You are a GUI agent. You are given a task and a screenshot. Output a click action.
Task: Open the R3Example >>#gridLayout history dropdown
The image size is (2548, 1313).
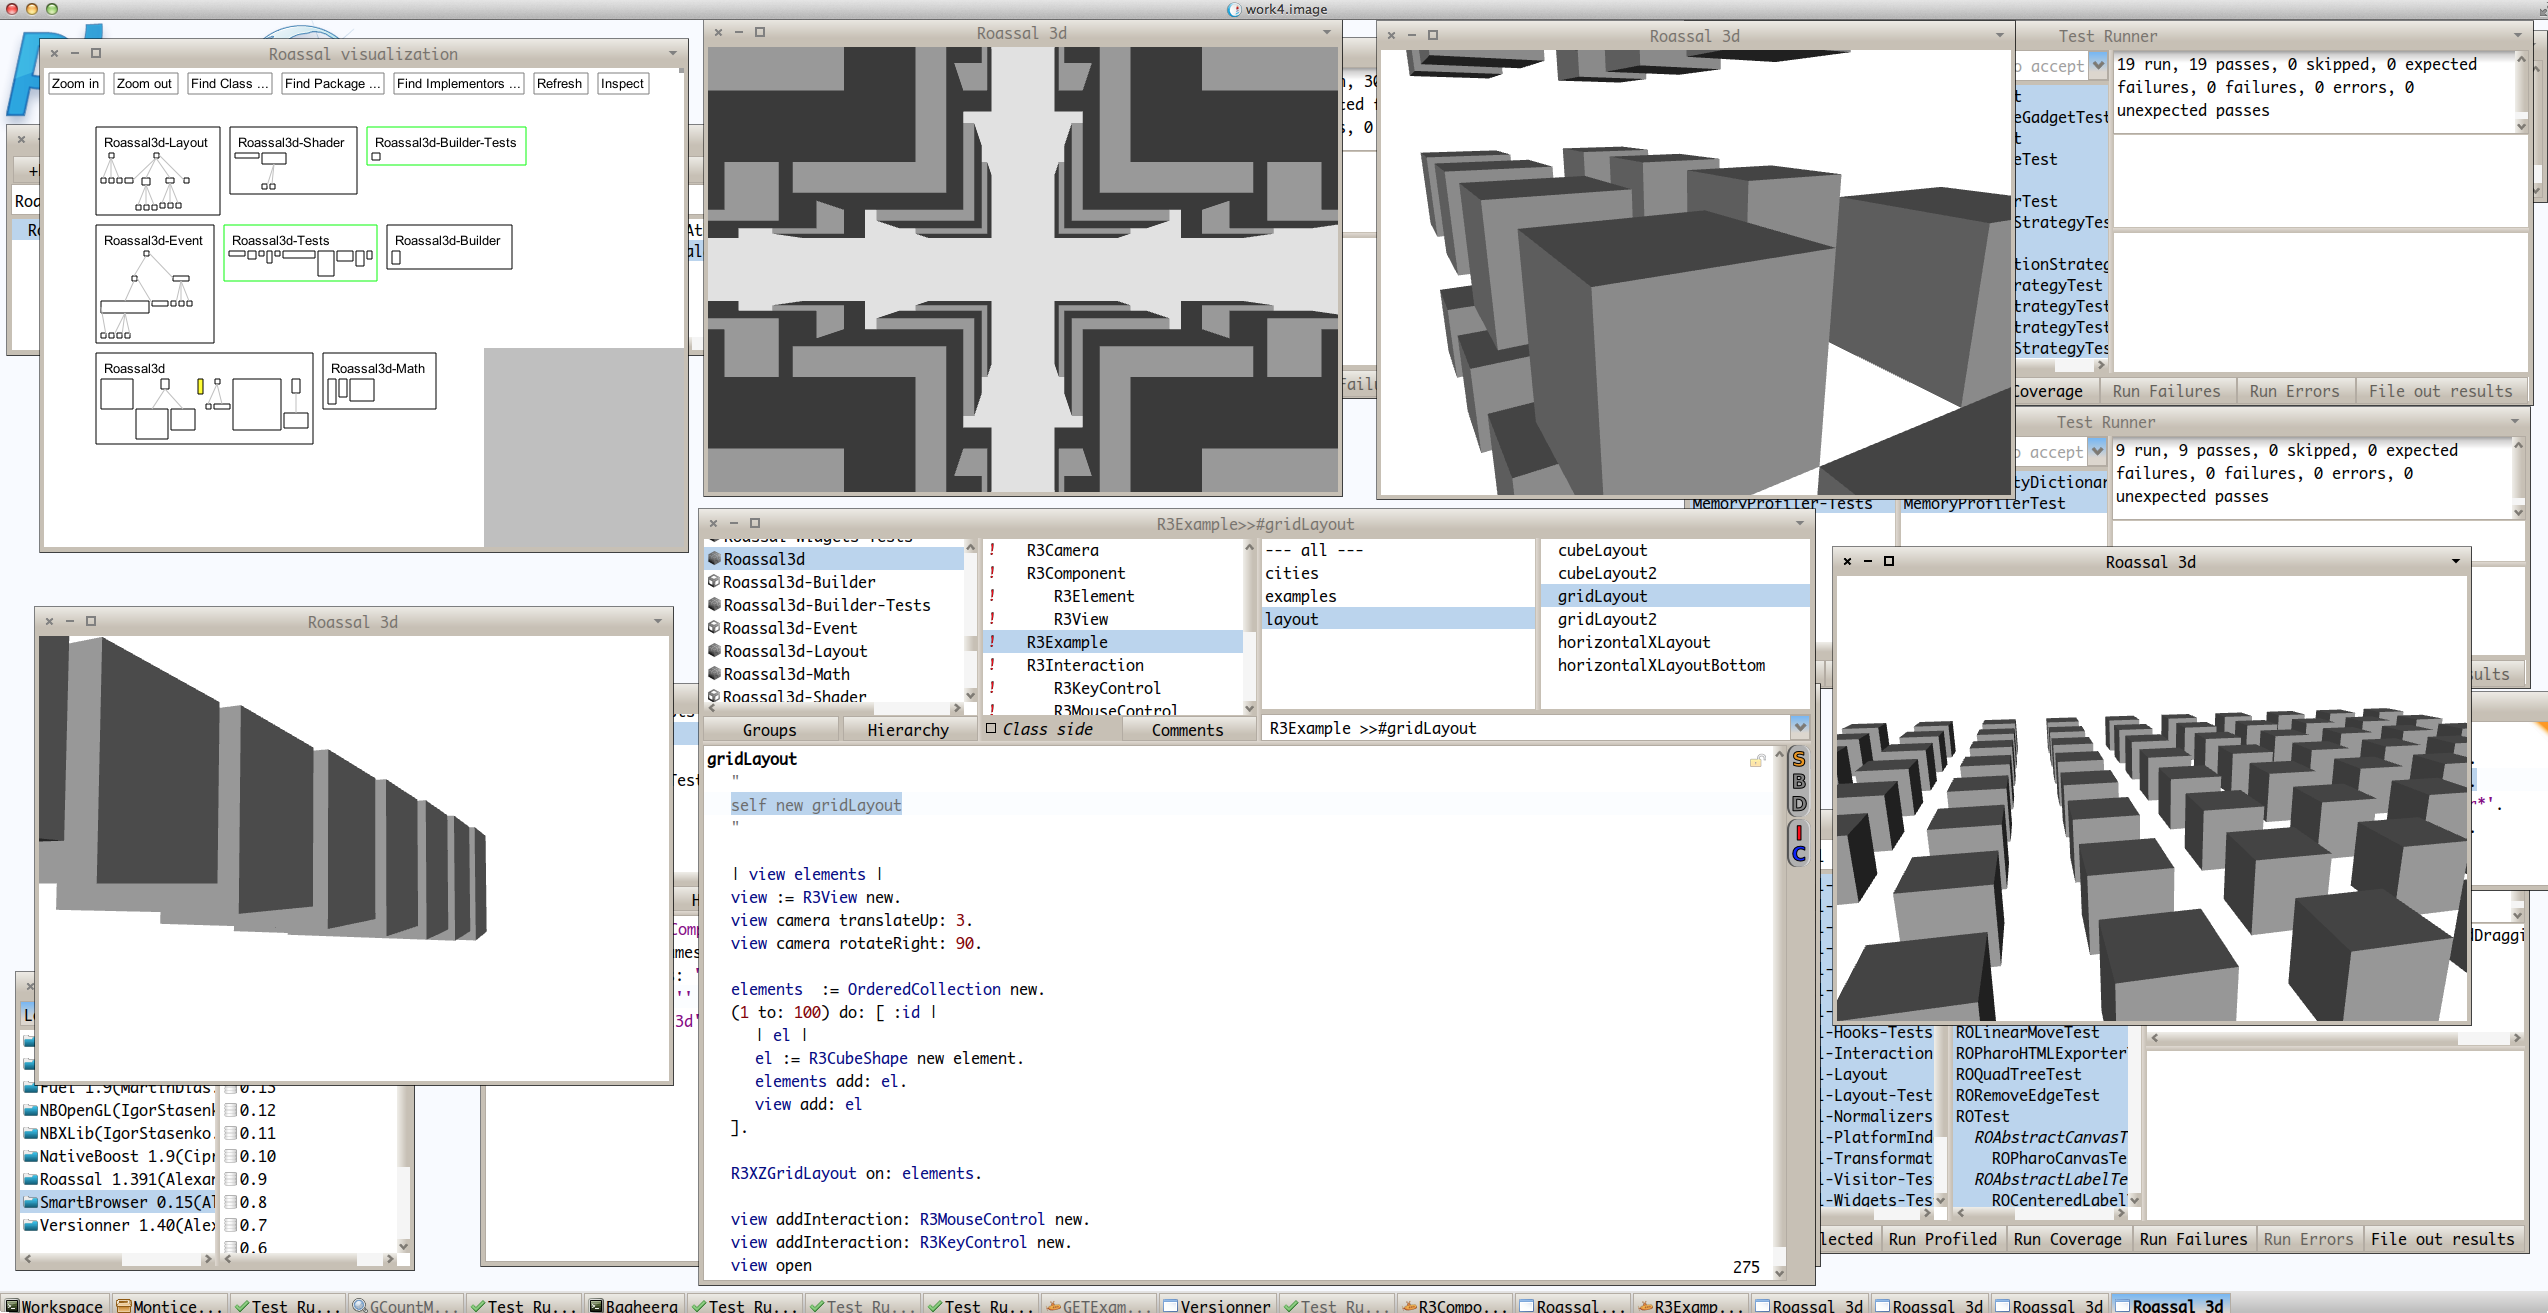tap(1800, 727)
